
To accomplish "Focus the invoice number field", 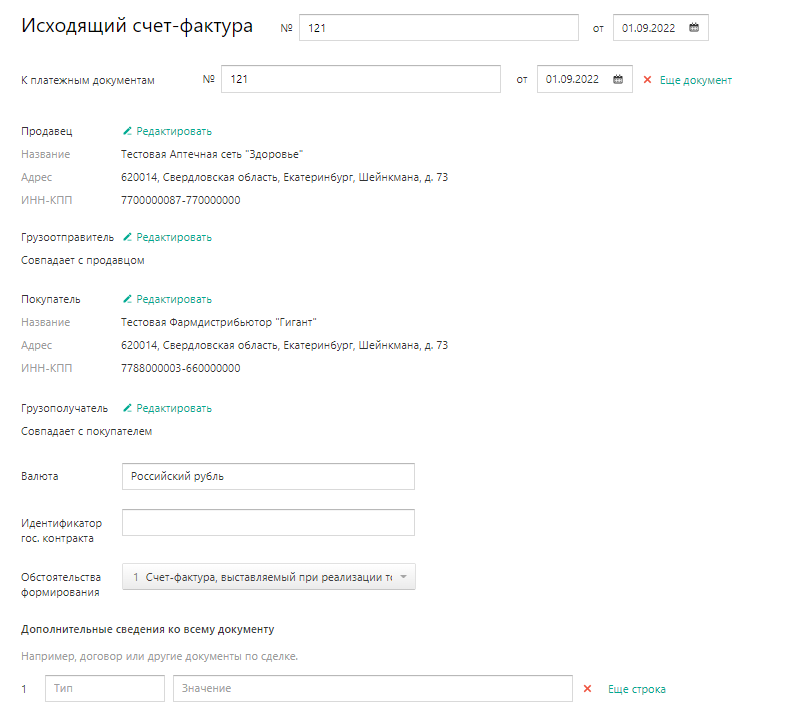I will [x=438, y=28].
